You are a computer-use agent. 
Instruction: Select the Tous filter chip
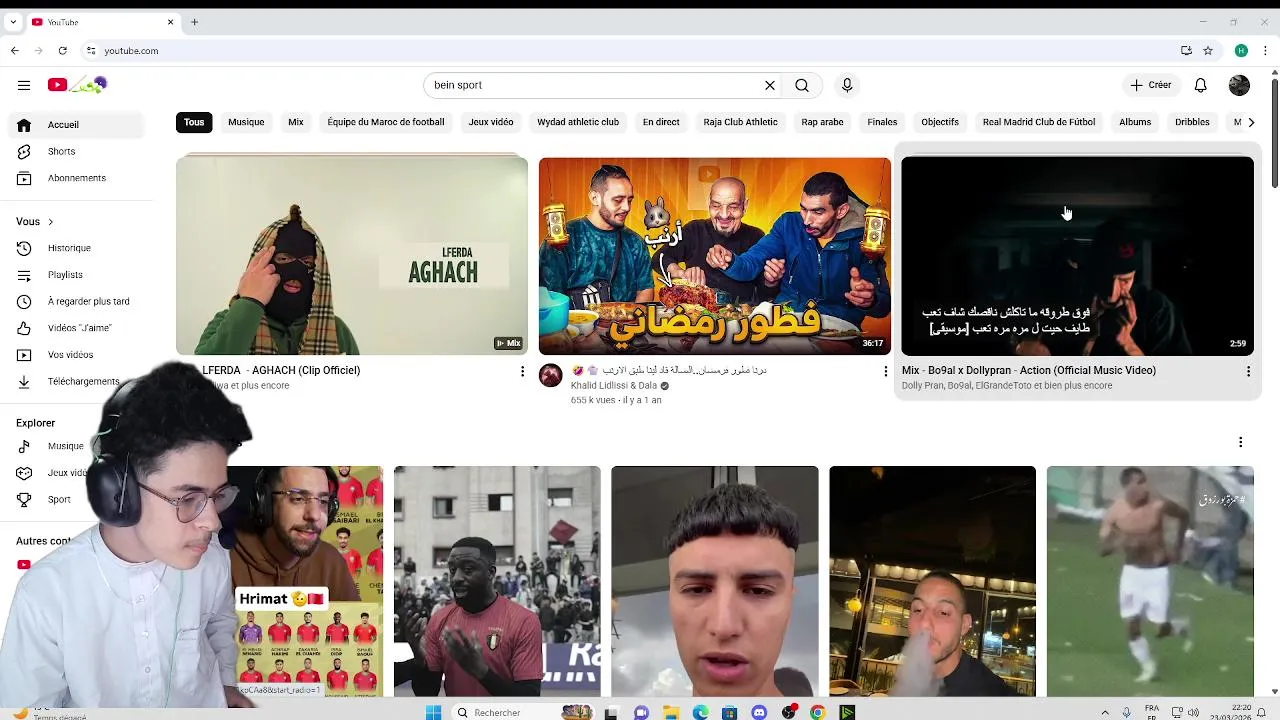tap(194, 122)
